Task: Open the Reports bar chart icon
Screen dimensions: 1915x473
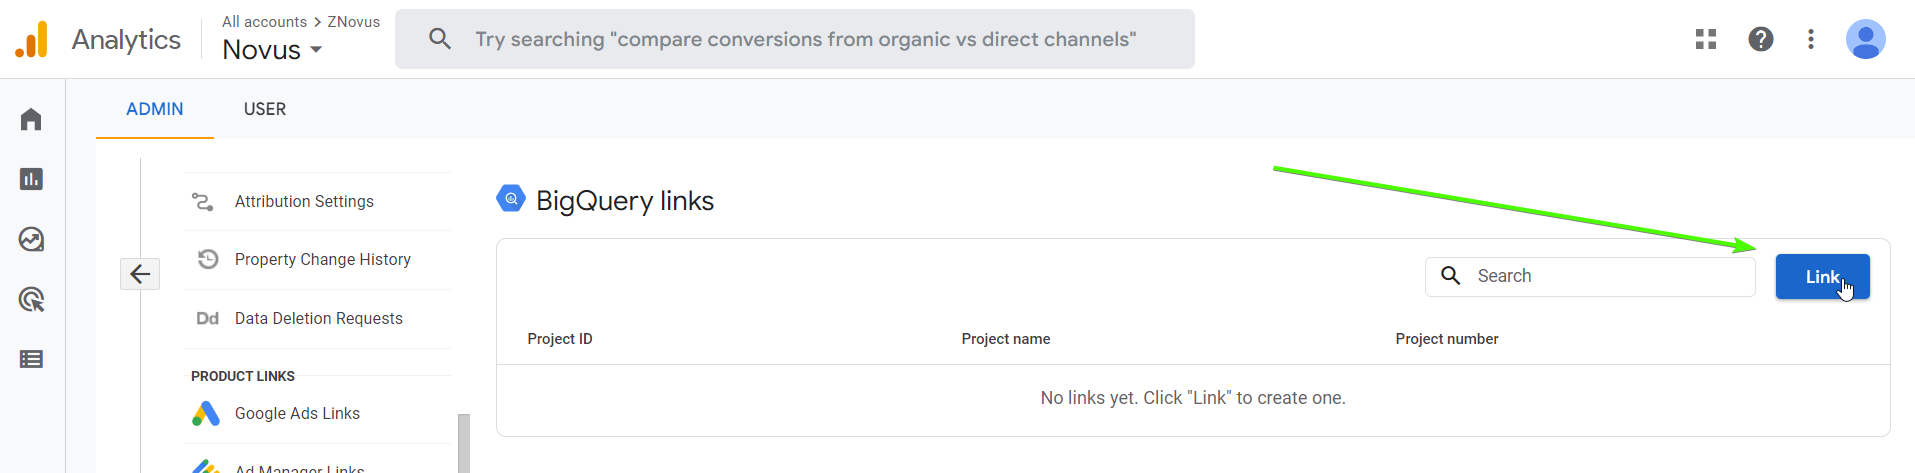Action: [31, 179]
